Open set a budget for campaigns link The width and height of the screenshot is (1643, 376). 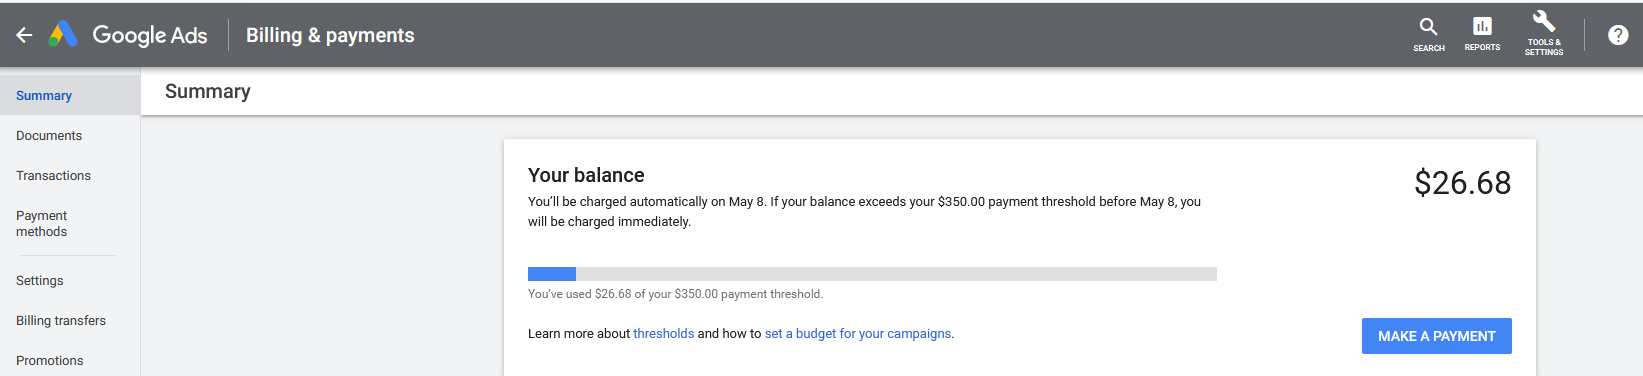point(858,334)
